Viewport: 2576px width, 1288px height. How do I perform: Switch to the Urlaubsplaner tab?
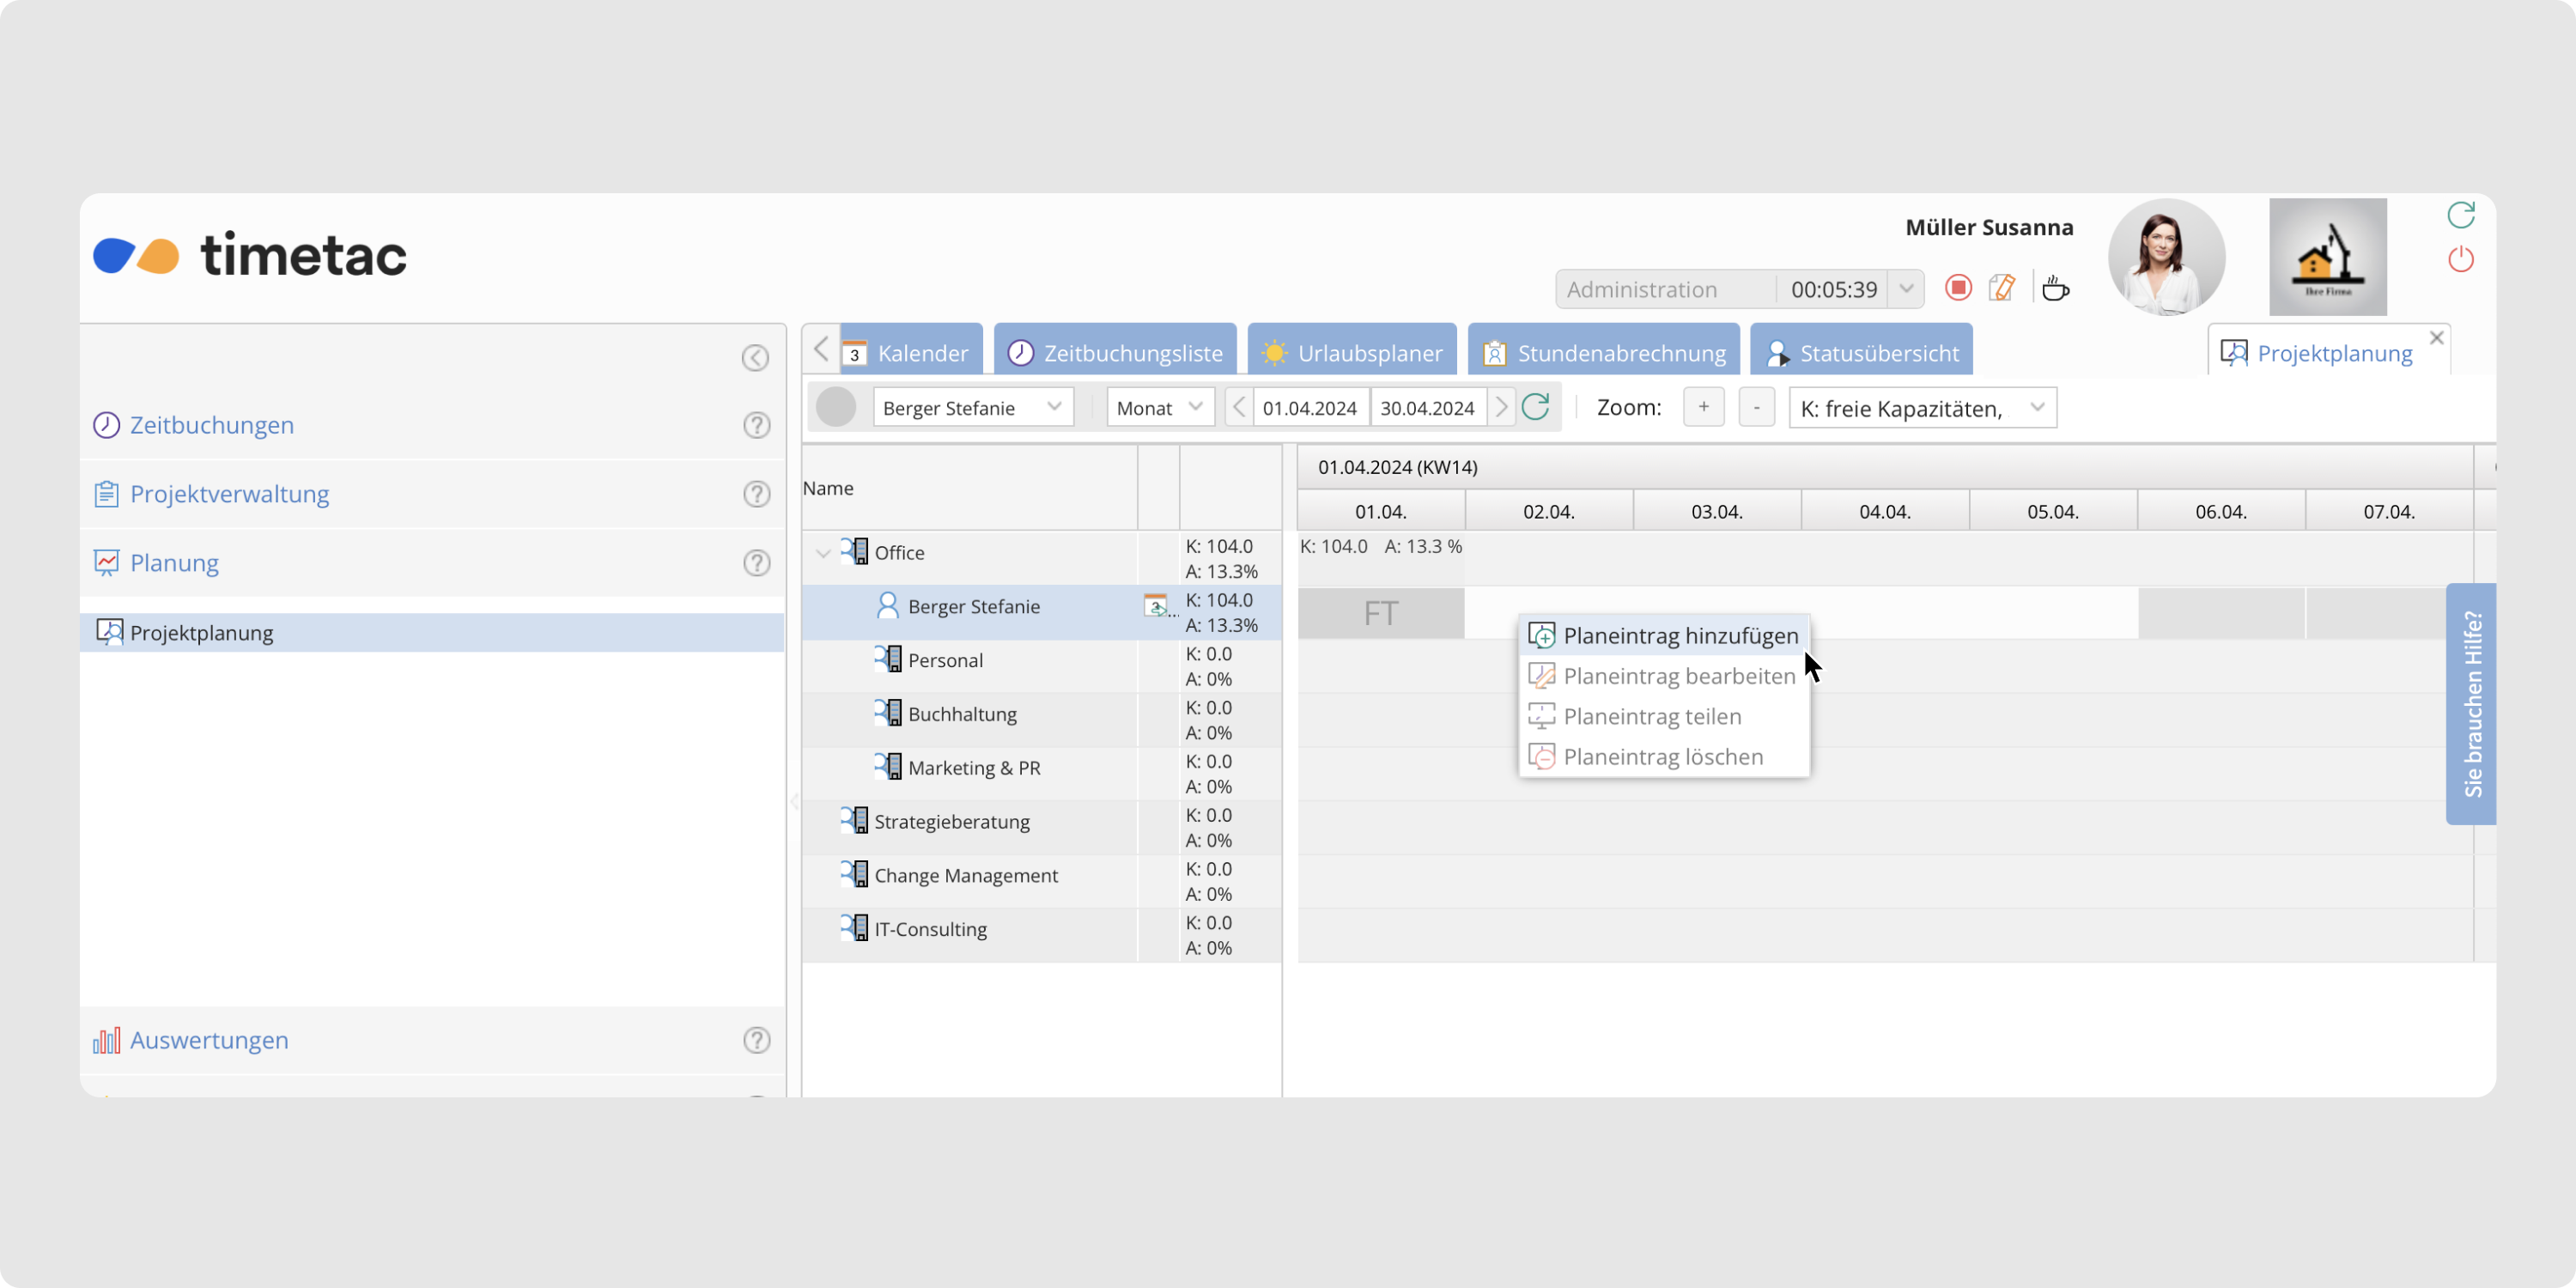pyautogui.click(x=1352, y=353)
